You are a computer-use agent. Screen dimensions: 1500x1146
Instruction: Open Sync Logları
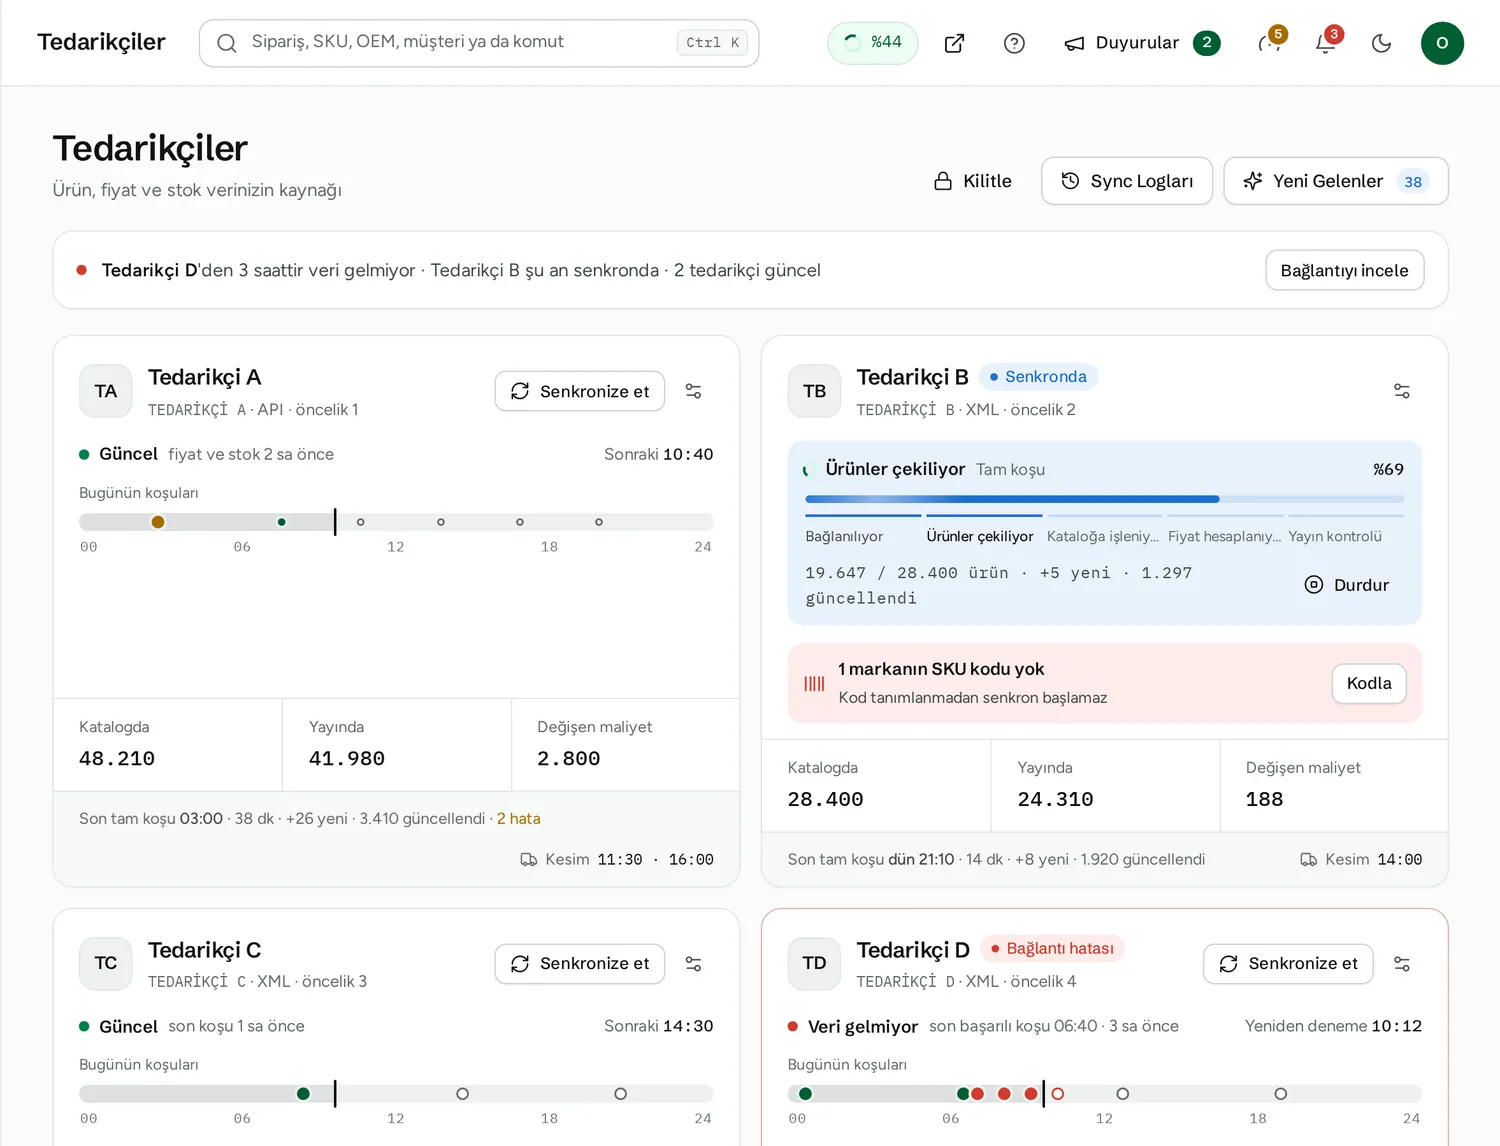click(x=1127, y=181)
